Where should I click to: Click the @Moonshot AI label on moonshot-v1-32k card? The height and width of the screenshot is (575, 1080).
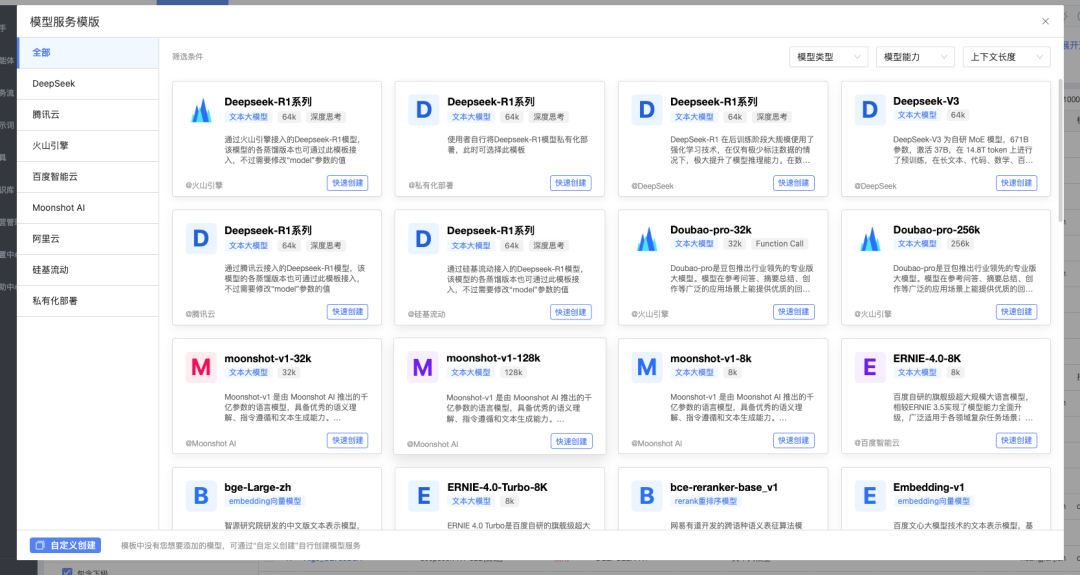coord(211,443)
